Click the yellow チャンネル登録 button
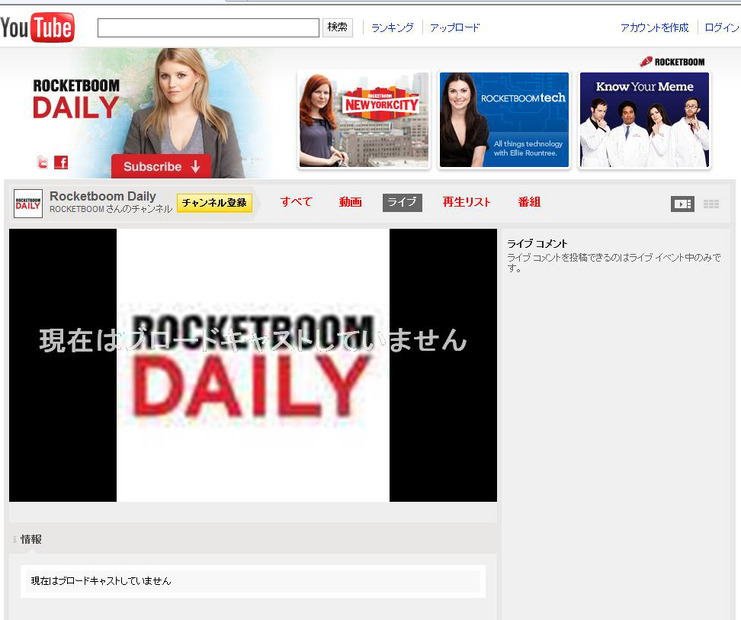The image size is (741, 620). click(215, 203)
